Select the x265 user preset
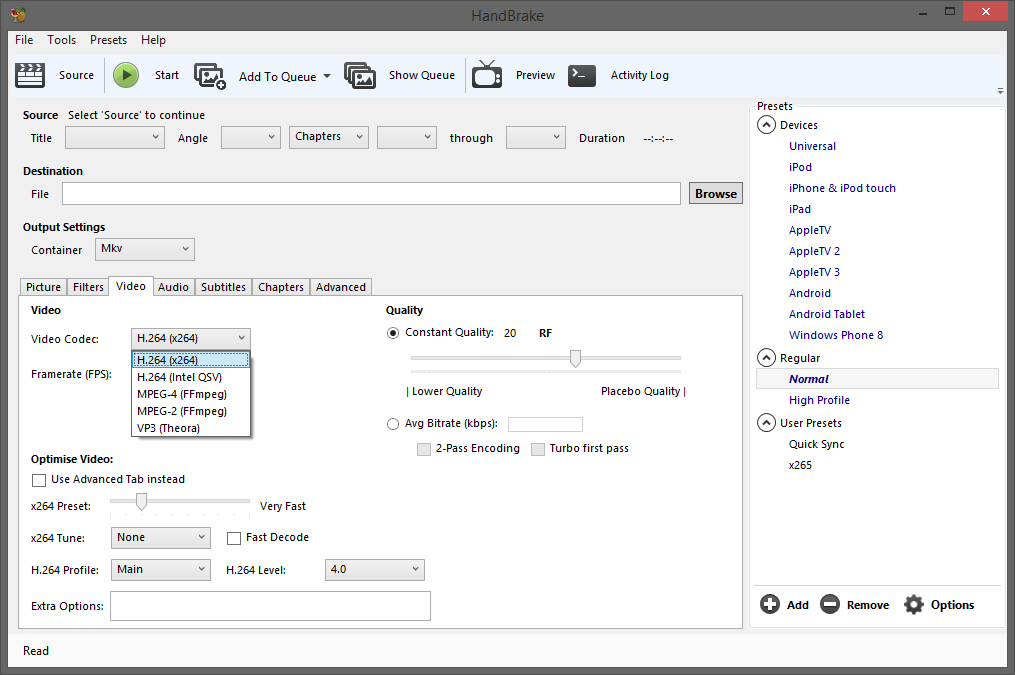1015x675 pixels. click(x=800, y=465)
